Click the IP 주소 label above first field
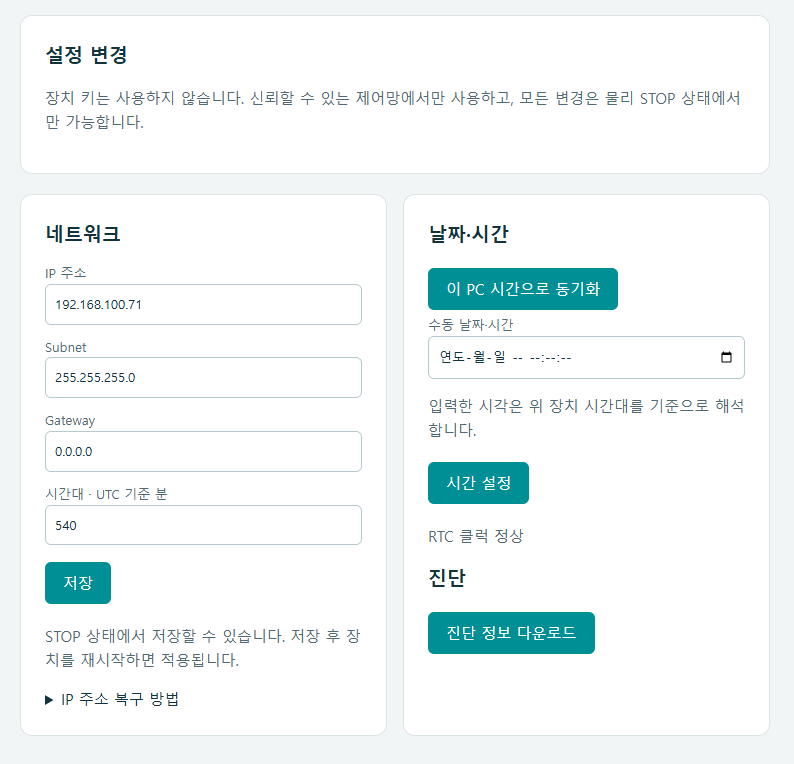 pyautogui.click(x=66, y=273)
